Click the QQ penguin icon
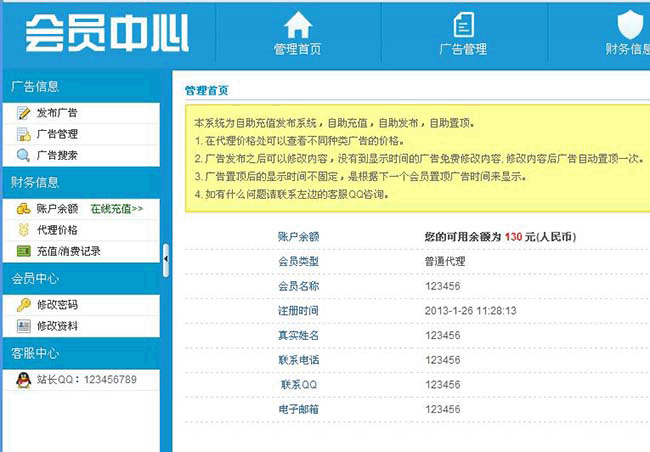This screenshot has height=452, width=650. (x=23, y=379)
